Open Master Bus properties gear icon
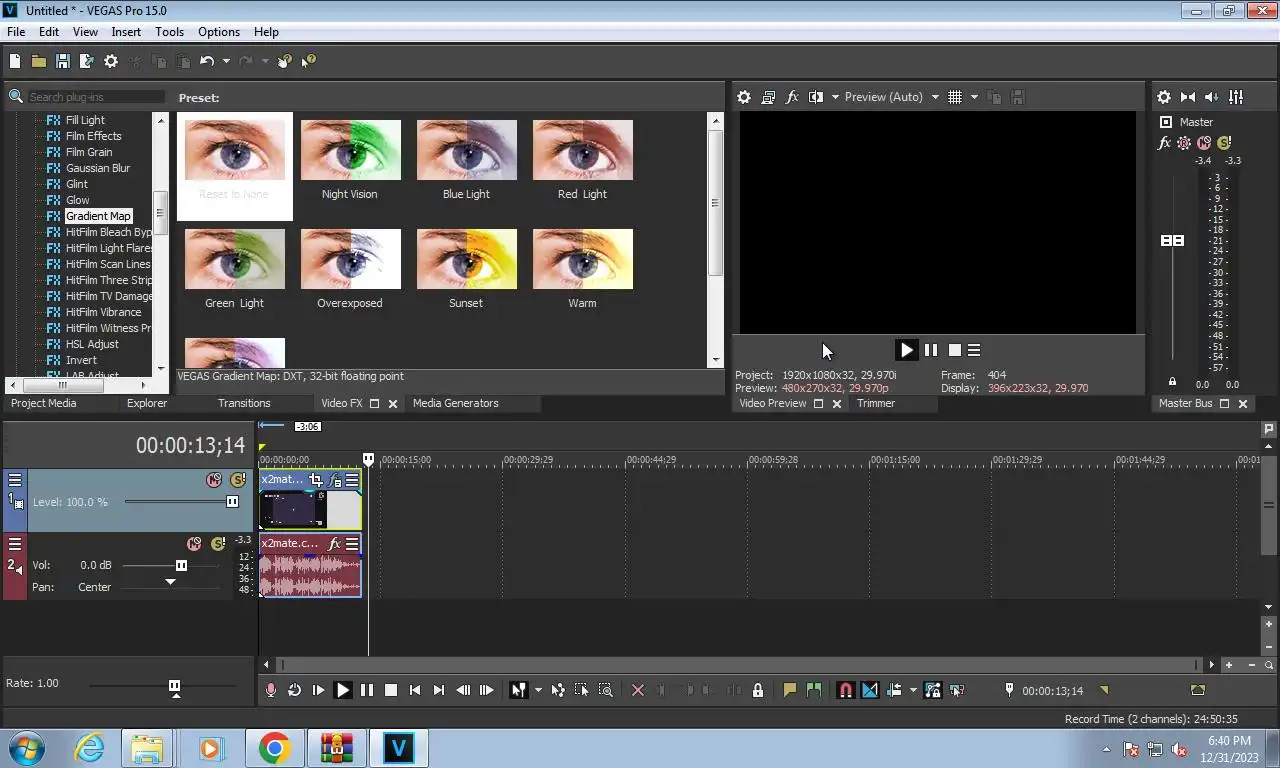Viewport: 1280px width, 768px height. (x=1164, y=97)
